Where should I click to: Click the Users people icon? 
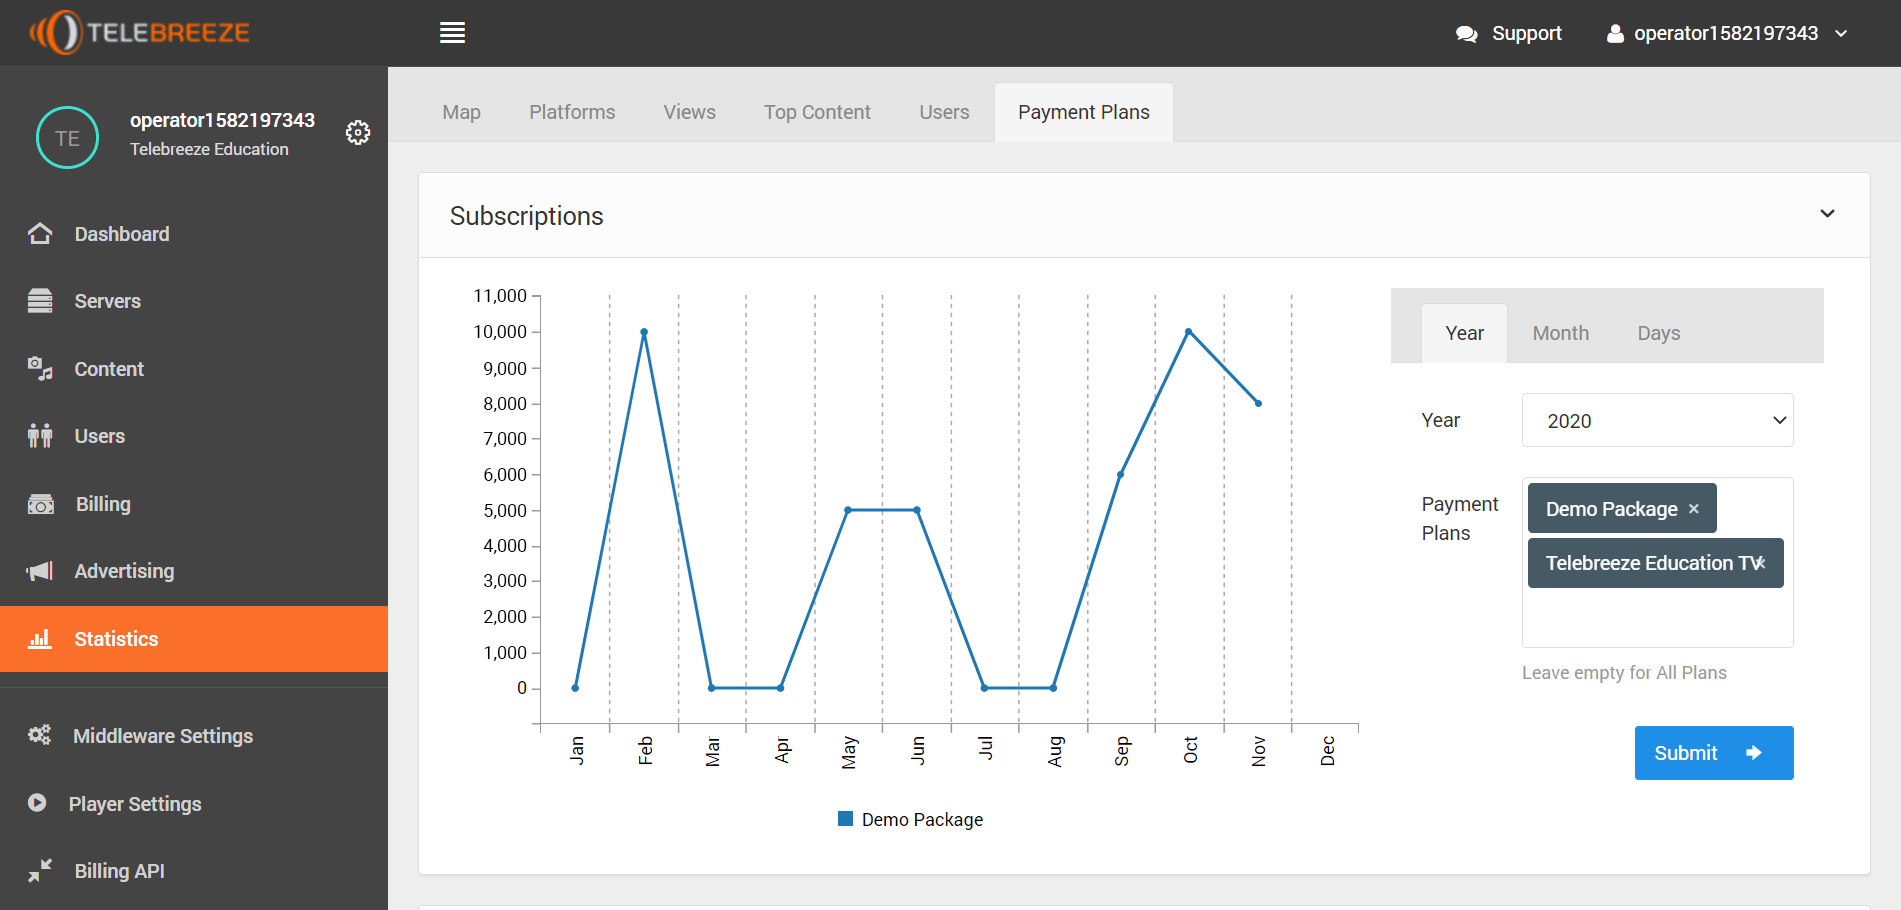tap(40, 436)
